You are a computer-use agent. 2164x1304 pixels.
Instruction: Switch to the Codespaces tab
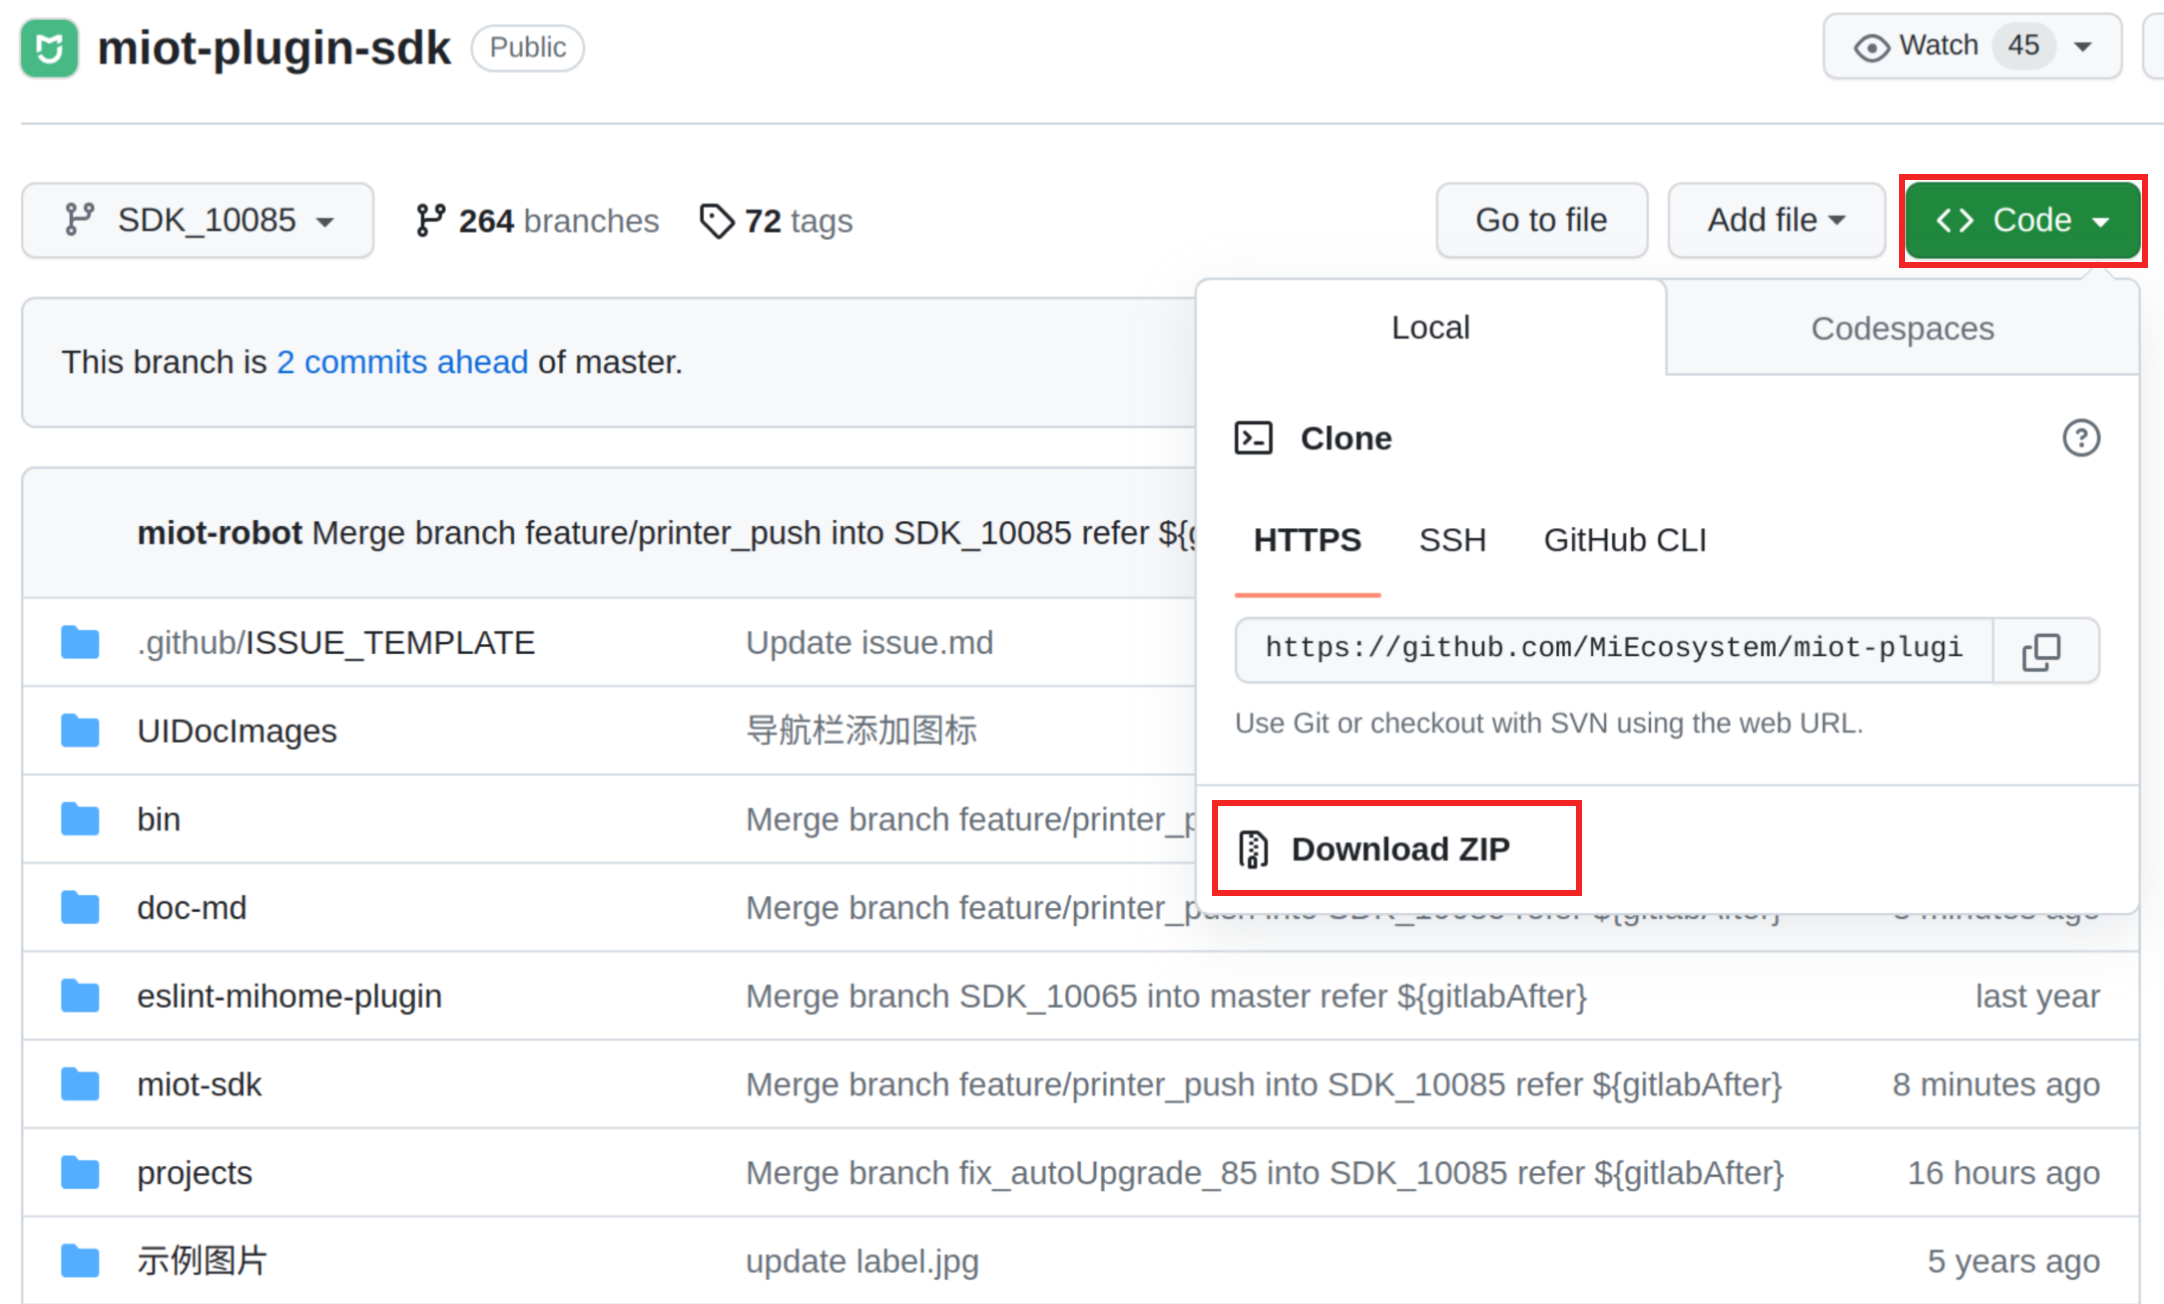point(1902,328)
